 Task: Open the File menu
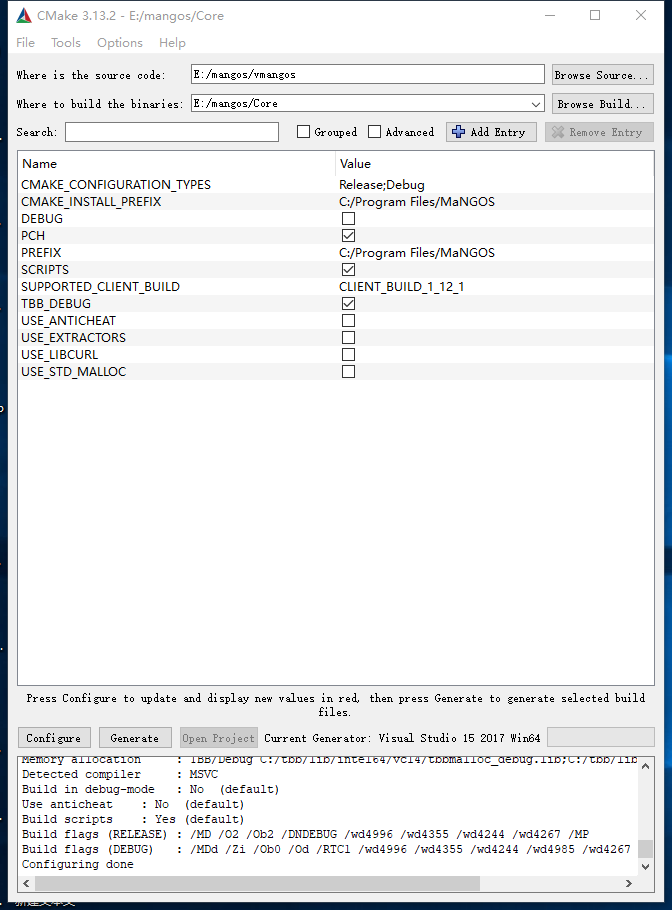[x=26, y=43]
